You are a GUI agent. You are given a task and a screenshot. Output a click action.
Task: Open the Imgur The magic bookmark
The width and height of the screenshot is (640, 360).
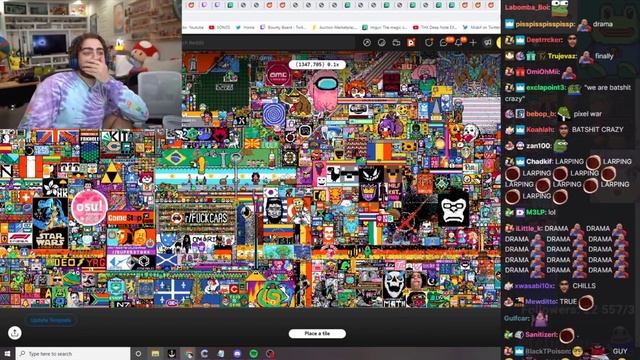[385, 27]
